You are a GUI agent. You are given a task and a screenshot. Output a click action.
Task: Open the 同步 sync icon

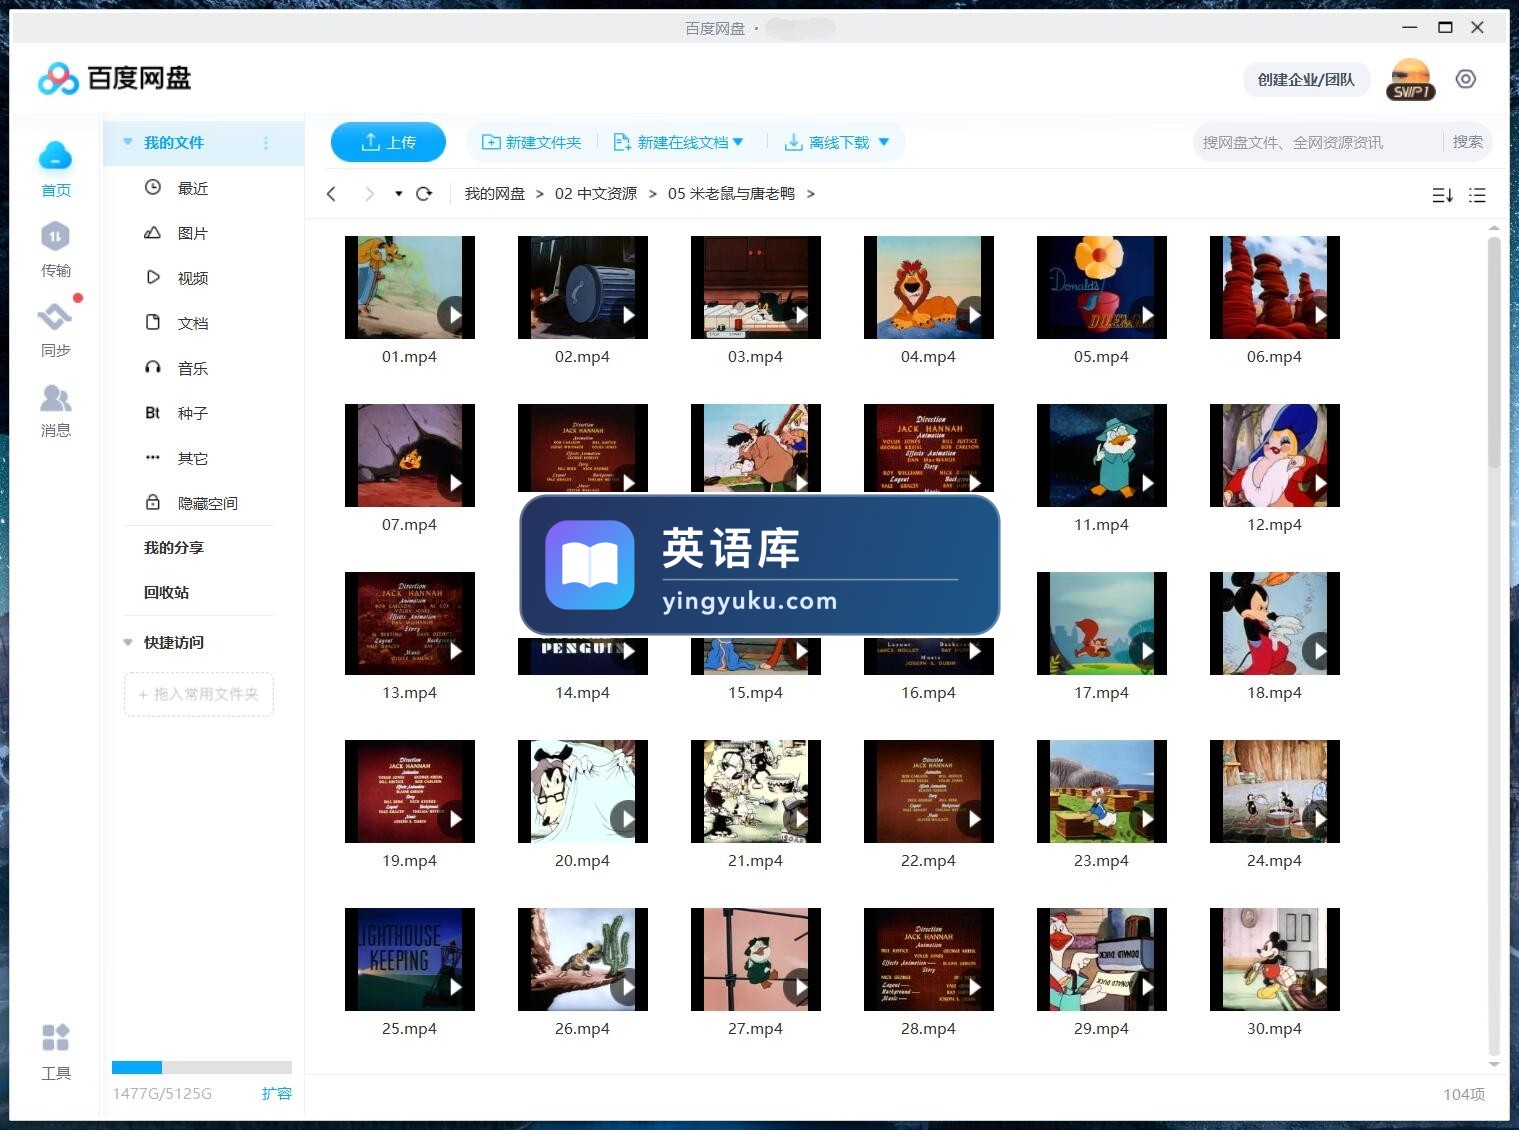pos(56,317)
